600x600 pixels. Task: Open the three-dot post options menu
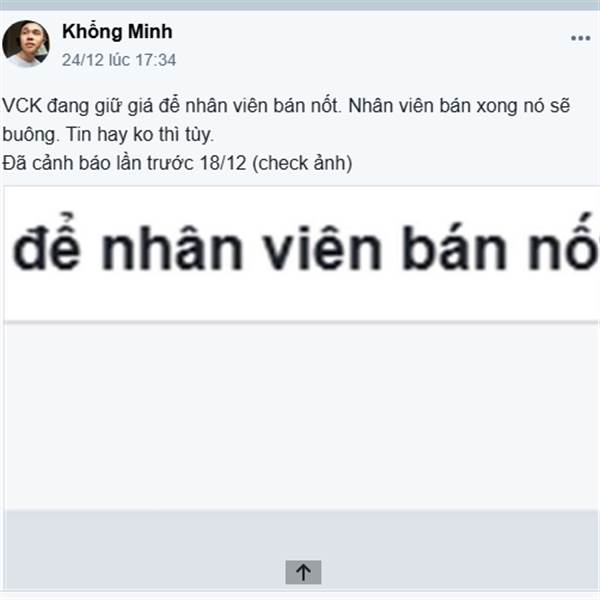580,38
